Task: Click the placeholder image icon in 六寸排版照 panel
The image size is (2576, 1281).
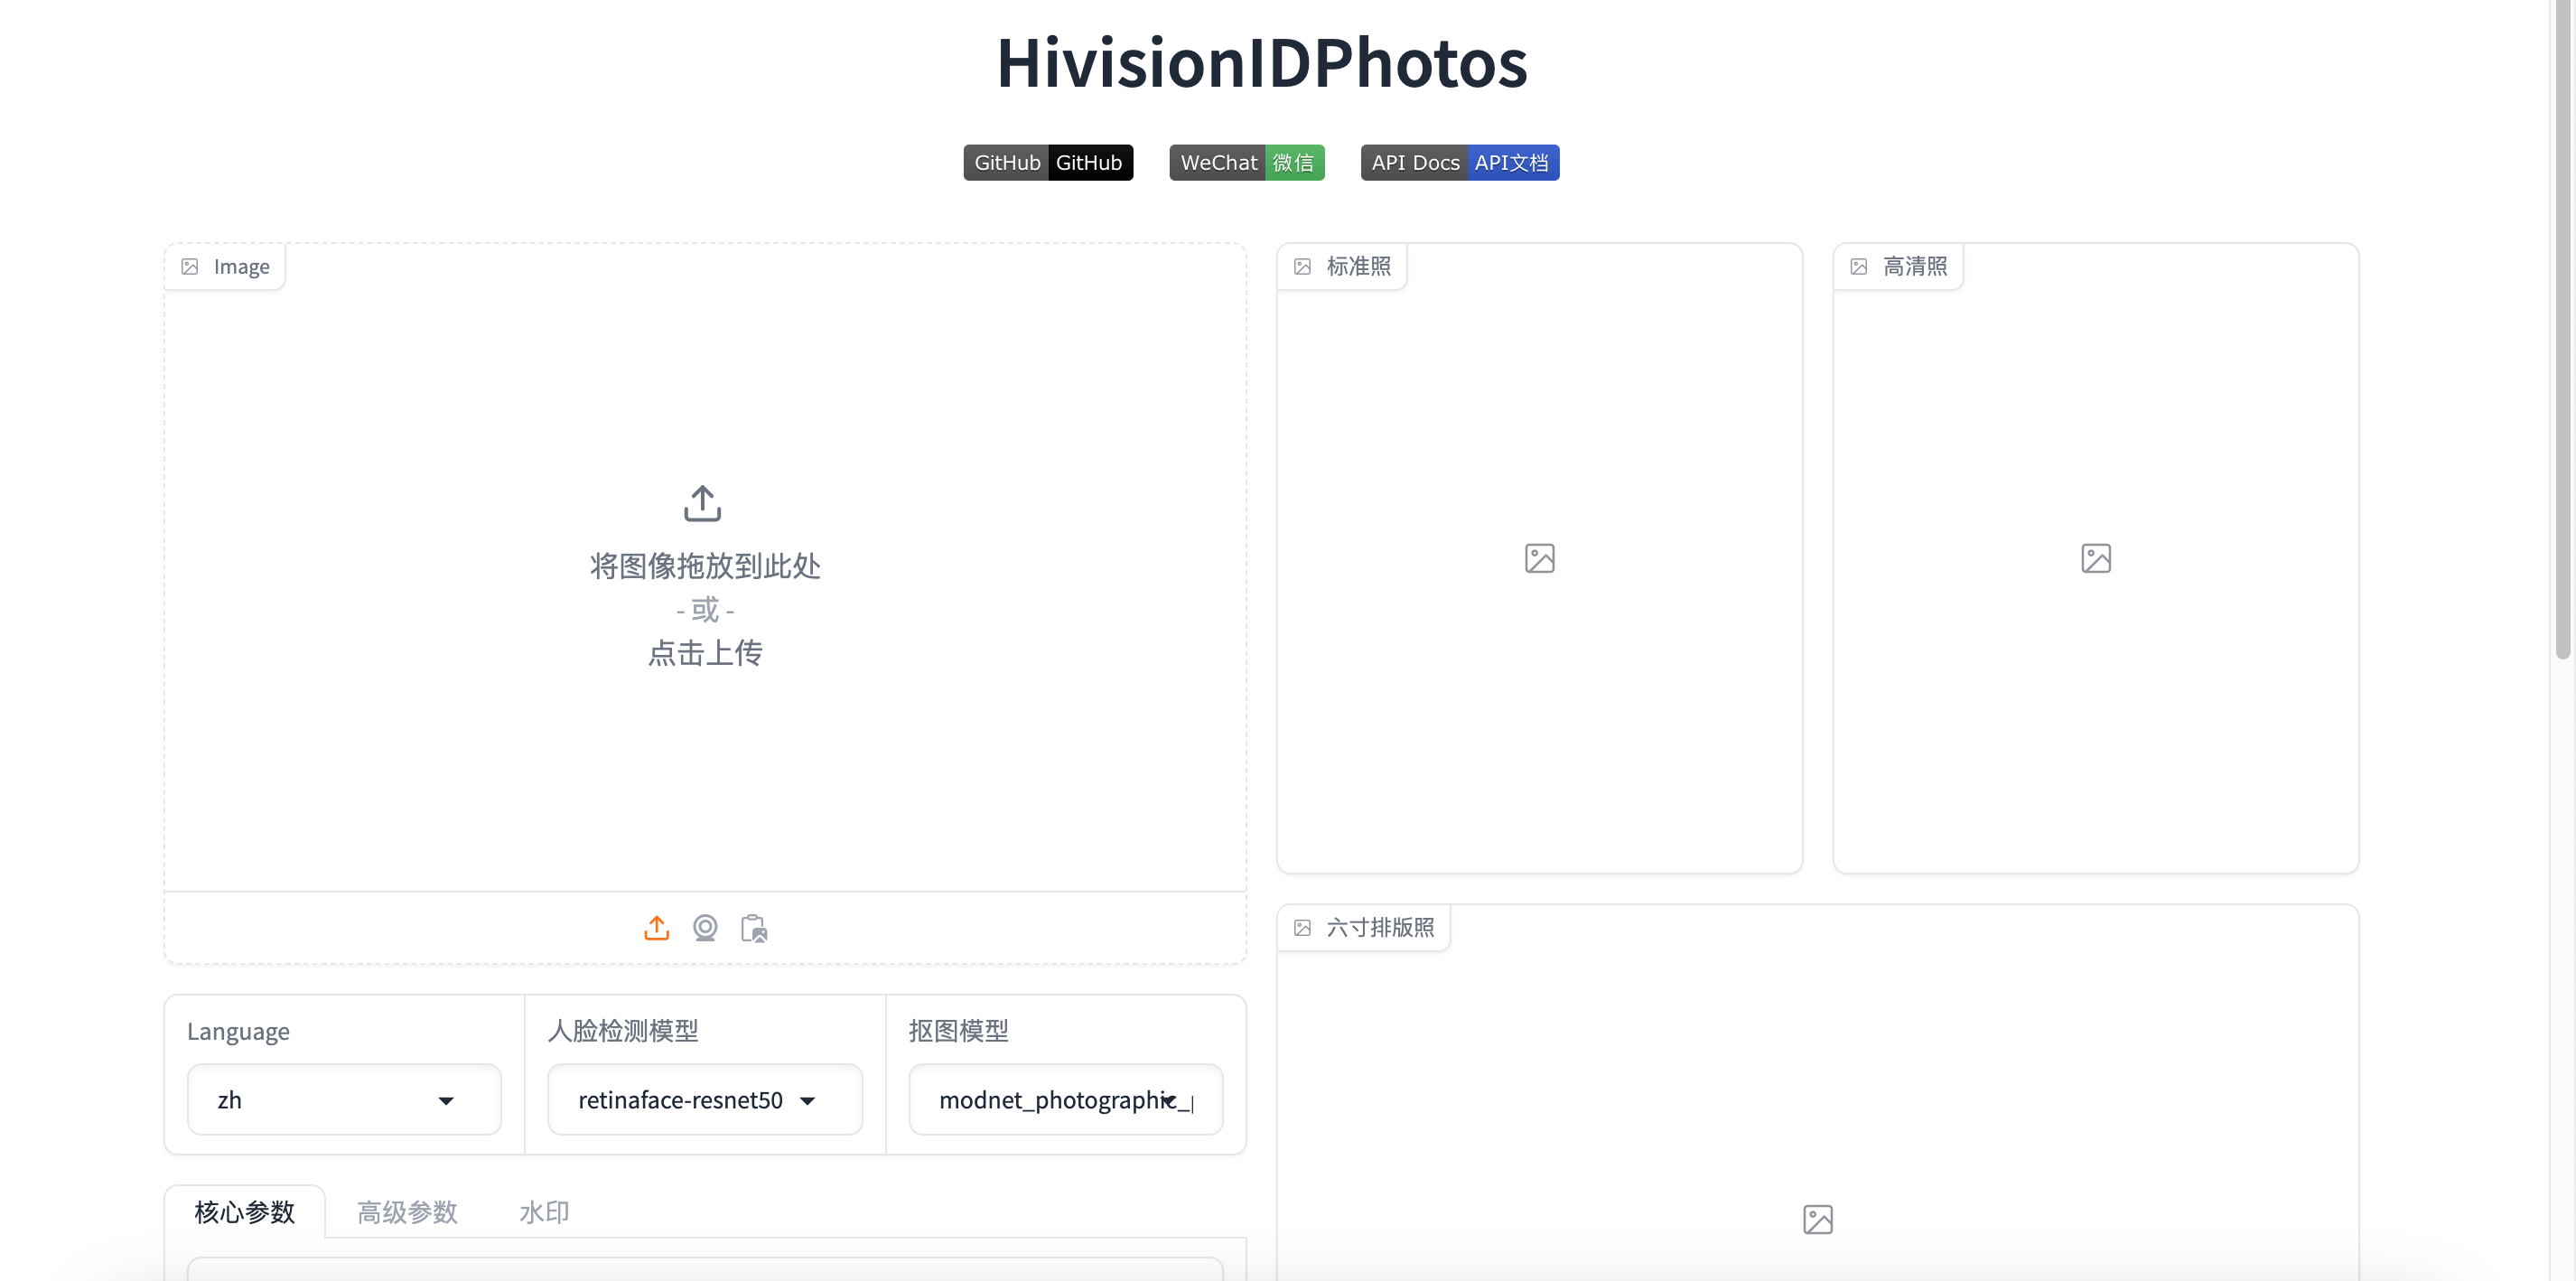Action: tap(1818, 1219)
